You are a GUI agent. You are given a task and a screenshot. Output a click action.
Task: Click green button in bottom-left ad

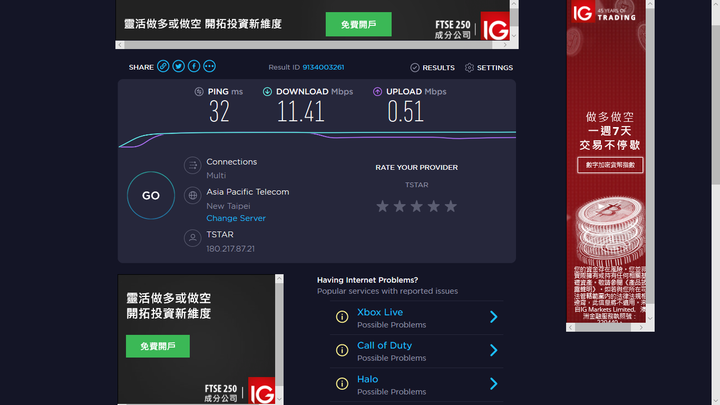(x=158, y=346)
